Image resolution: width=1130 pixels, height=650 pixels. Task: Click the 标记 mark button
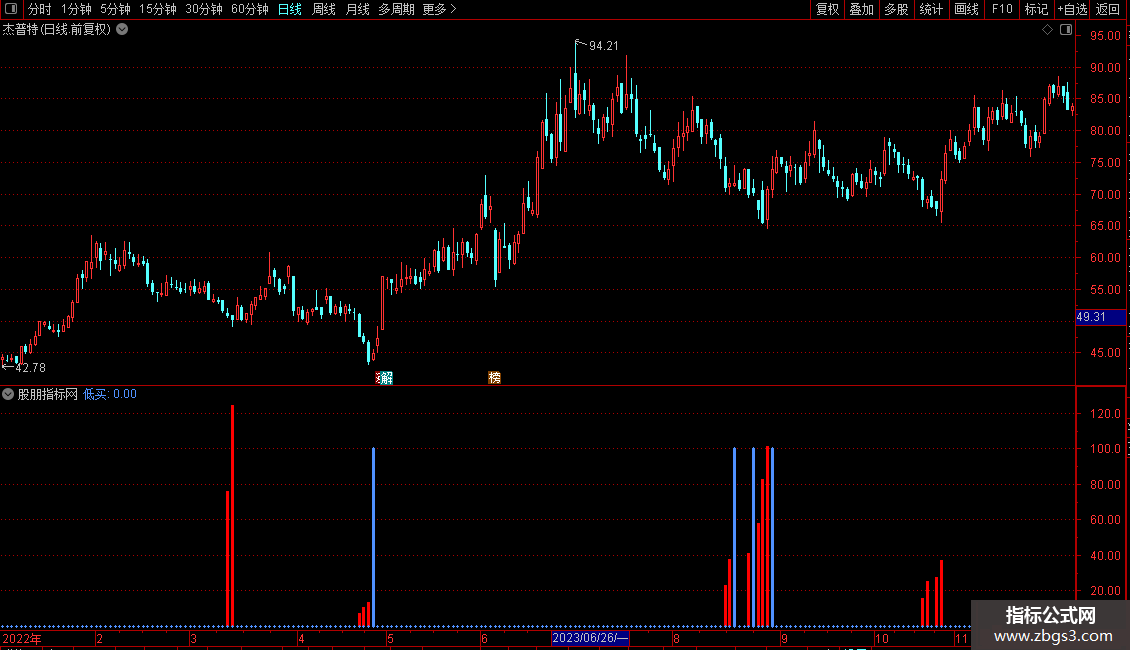coord(1036,9)
